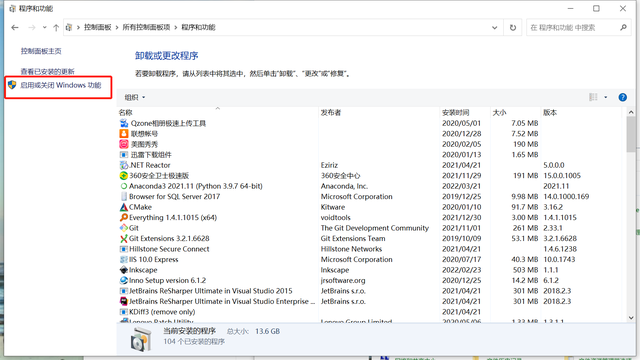Click the Hillstone Secure Connect icon
This screenshot has height=360, width=640.
(124, 249)
